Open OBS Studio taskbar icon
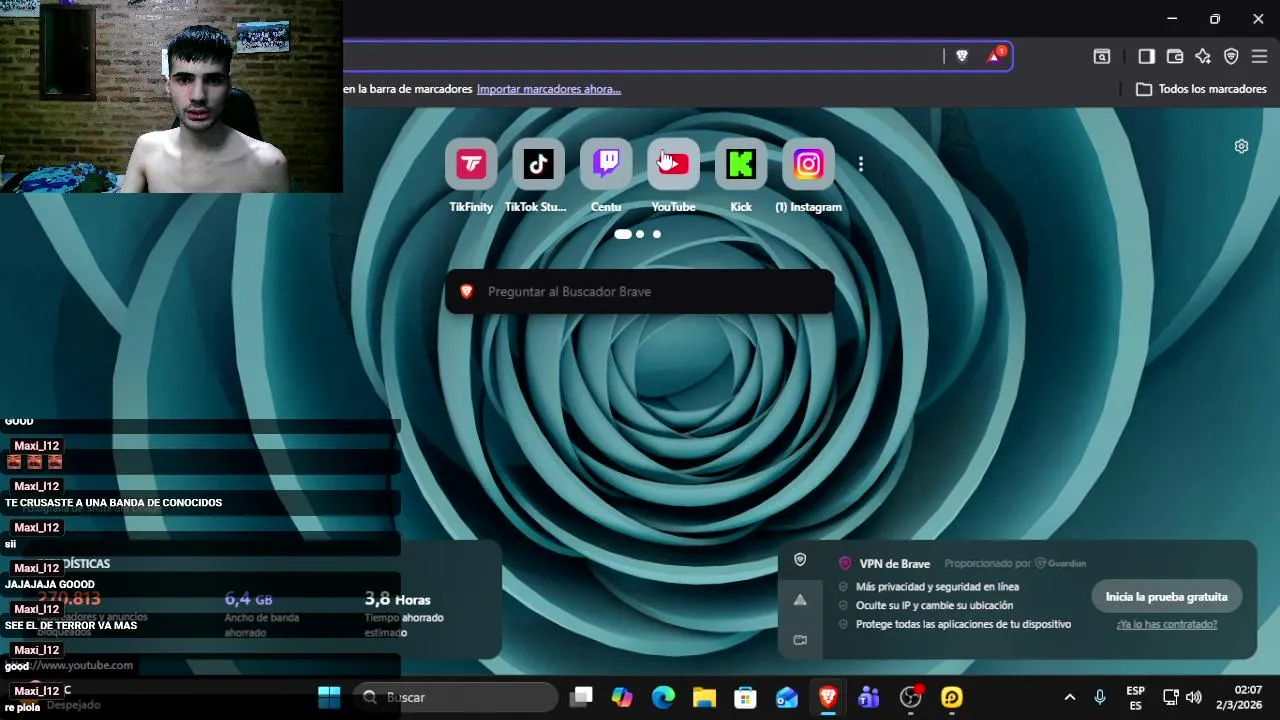Image resolution: width=1280 pixels, height=720 pixels. click(x=910, y=697)
